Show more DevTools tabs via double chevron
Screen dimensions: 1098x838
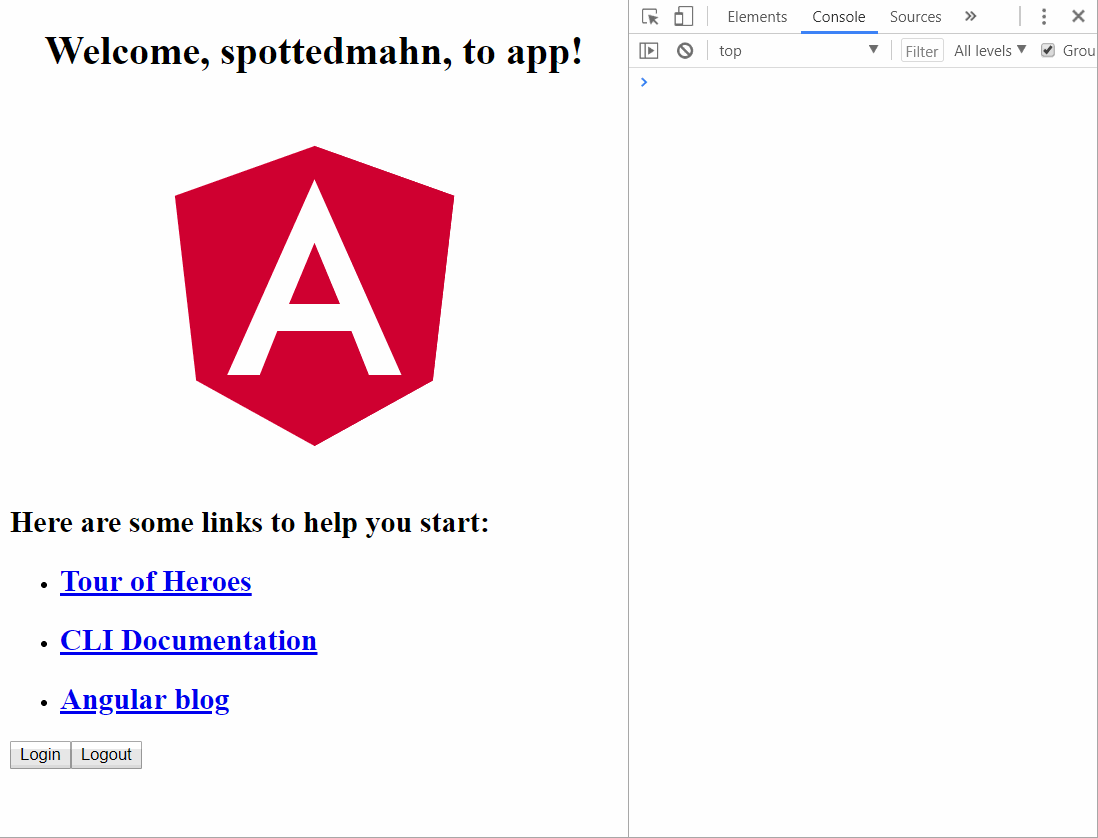click(971, 16)
